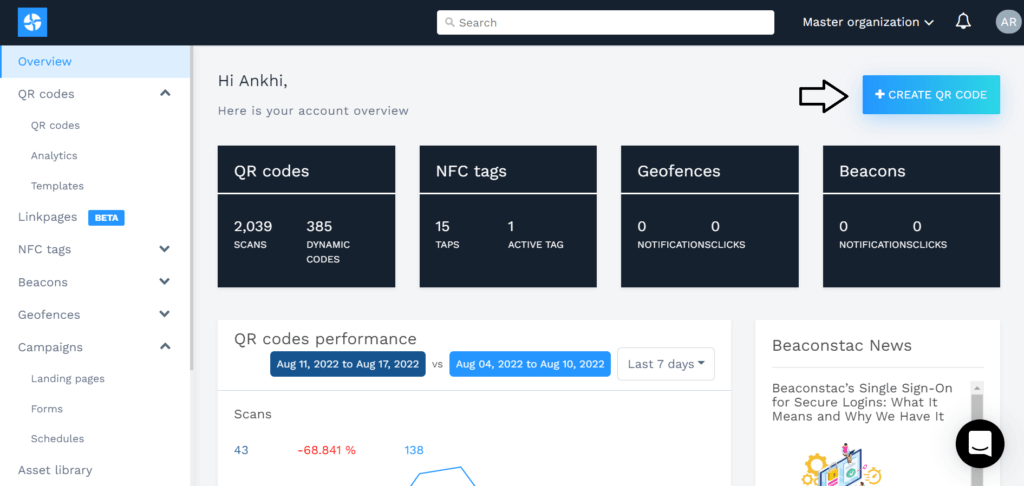Click the sidebar vertical scrollbar
This screenshot has width=1024, height=486.
point(191,208)
